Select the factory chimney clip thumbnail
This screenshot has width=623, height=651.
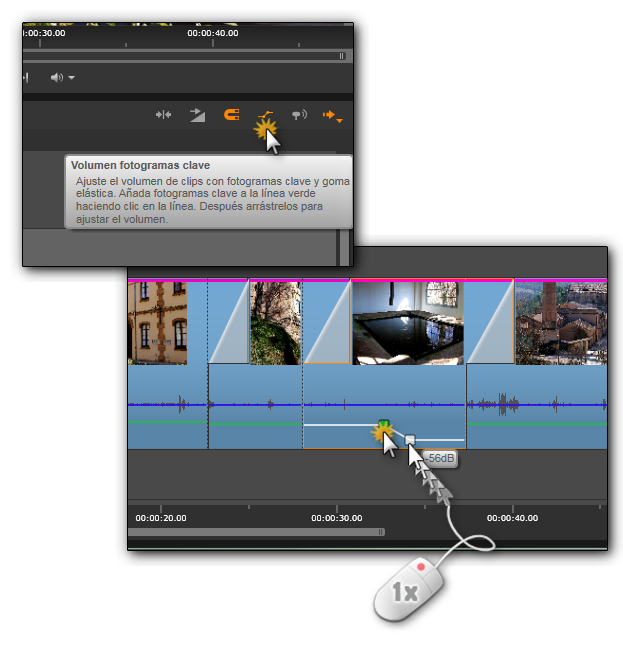561,323
